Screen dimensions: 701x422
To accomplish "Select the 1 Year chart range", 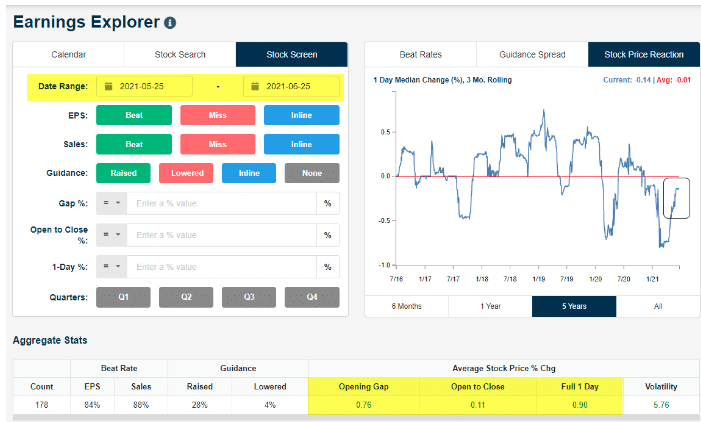I will click(490, 306).
